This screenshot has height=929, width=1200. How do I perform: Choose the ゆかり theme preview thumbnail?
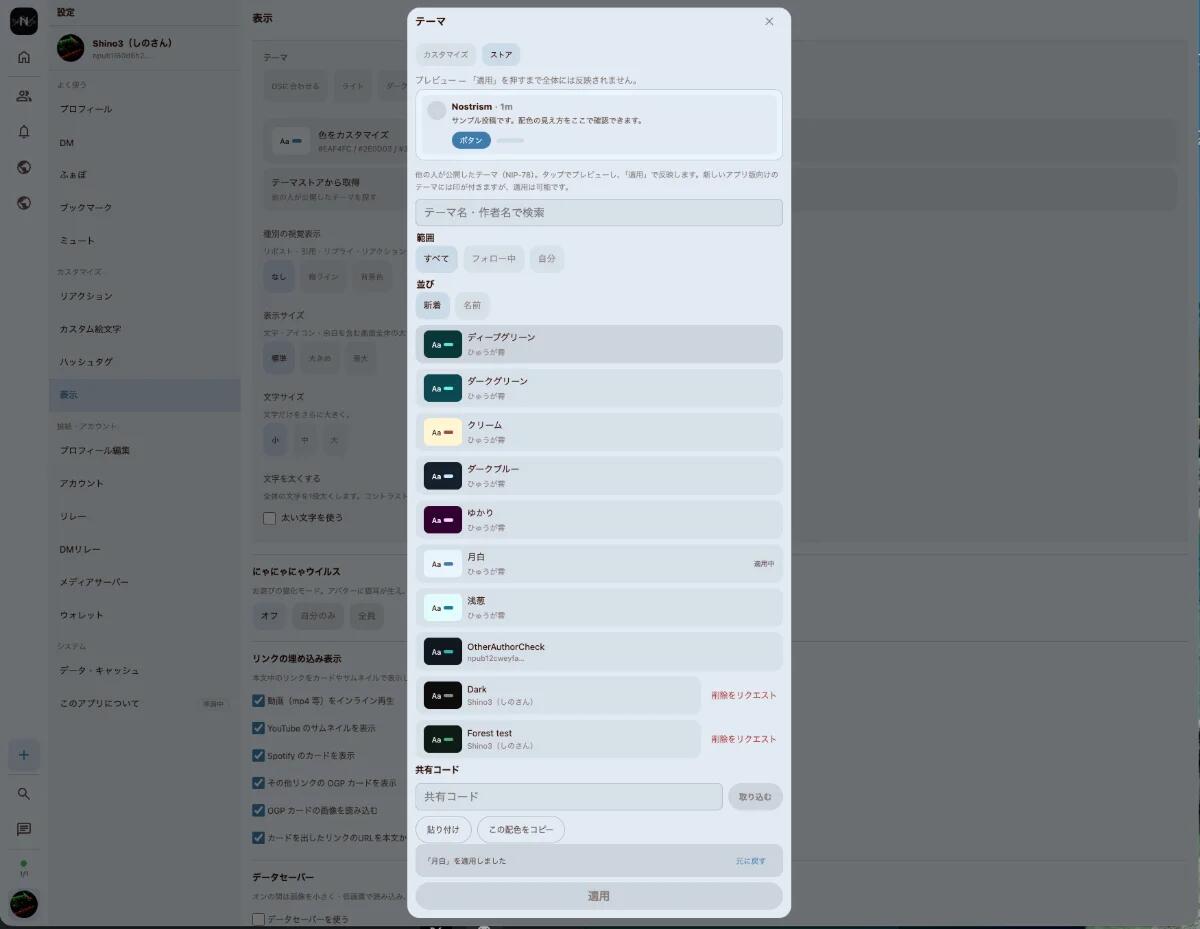[443, 520]
